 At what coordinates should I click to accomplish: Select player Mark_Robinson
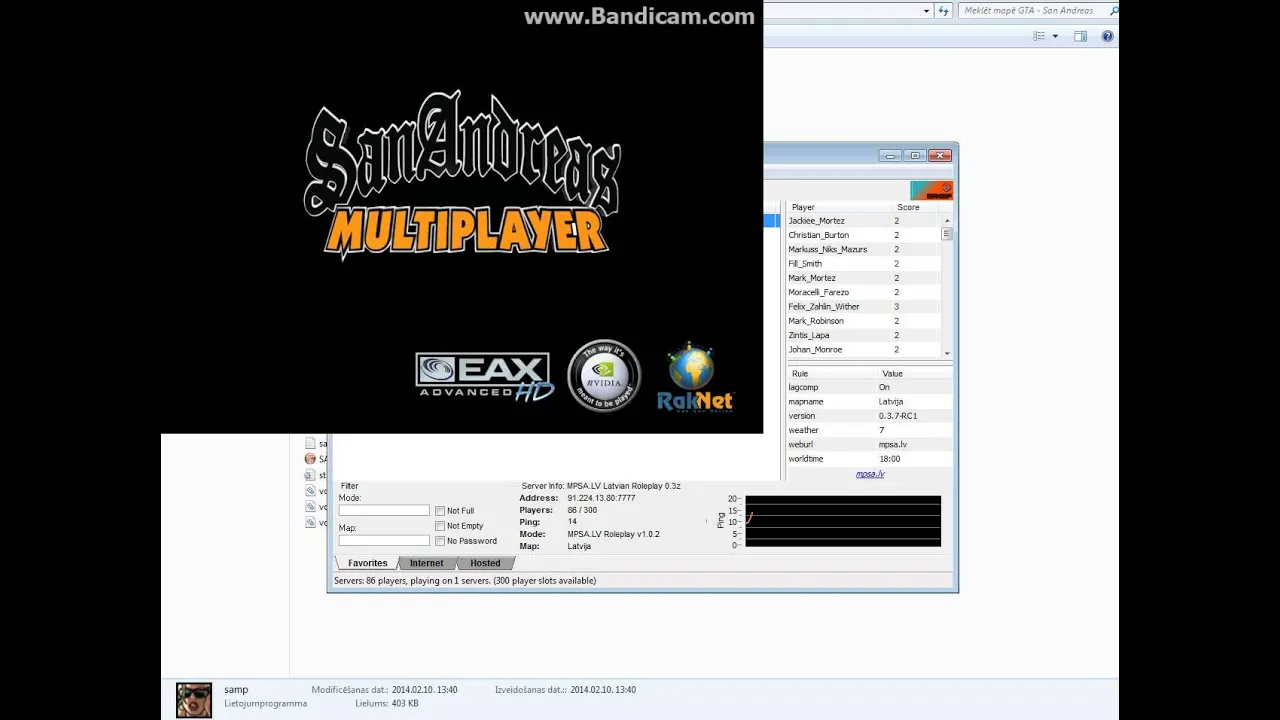click(864, 321)
